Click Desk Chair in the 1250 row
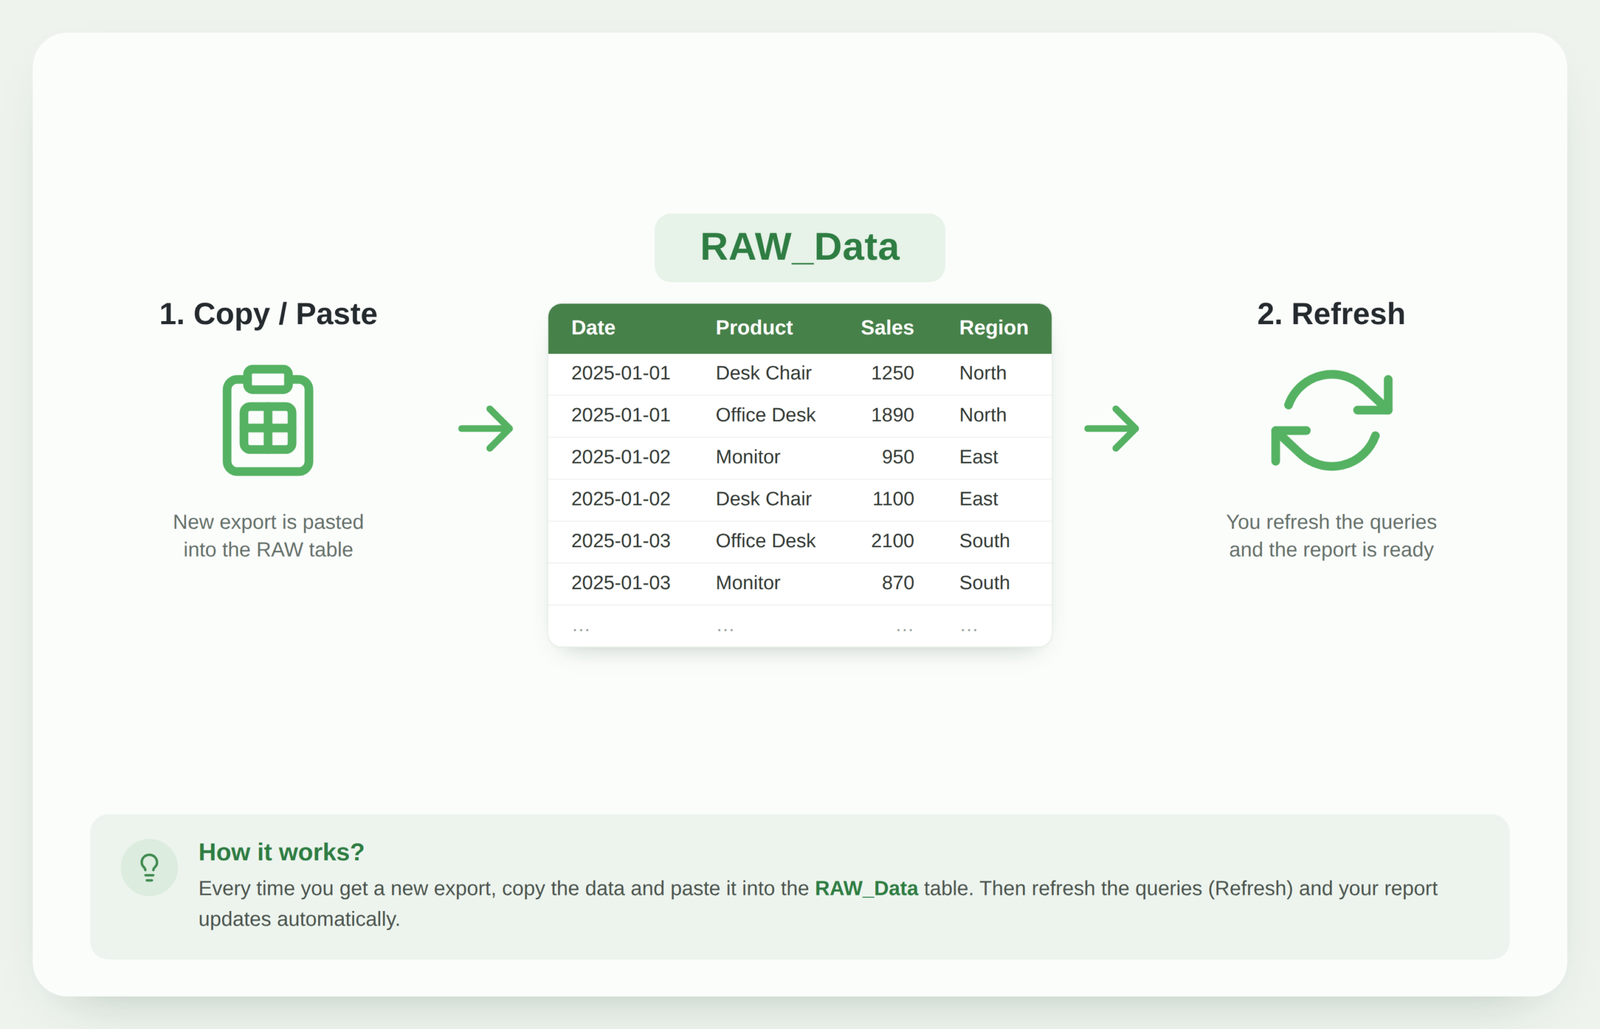This screenshot has height=1029, width=1600. coord(763,373)
